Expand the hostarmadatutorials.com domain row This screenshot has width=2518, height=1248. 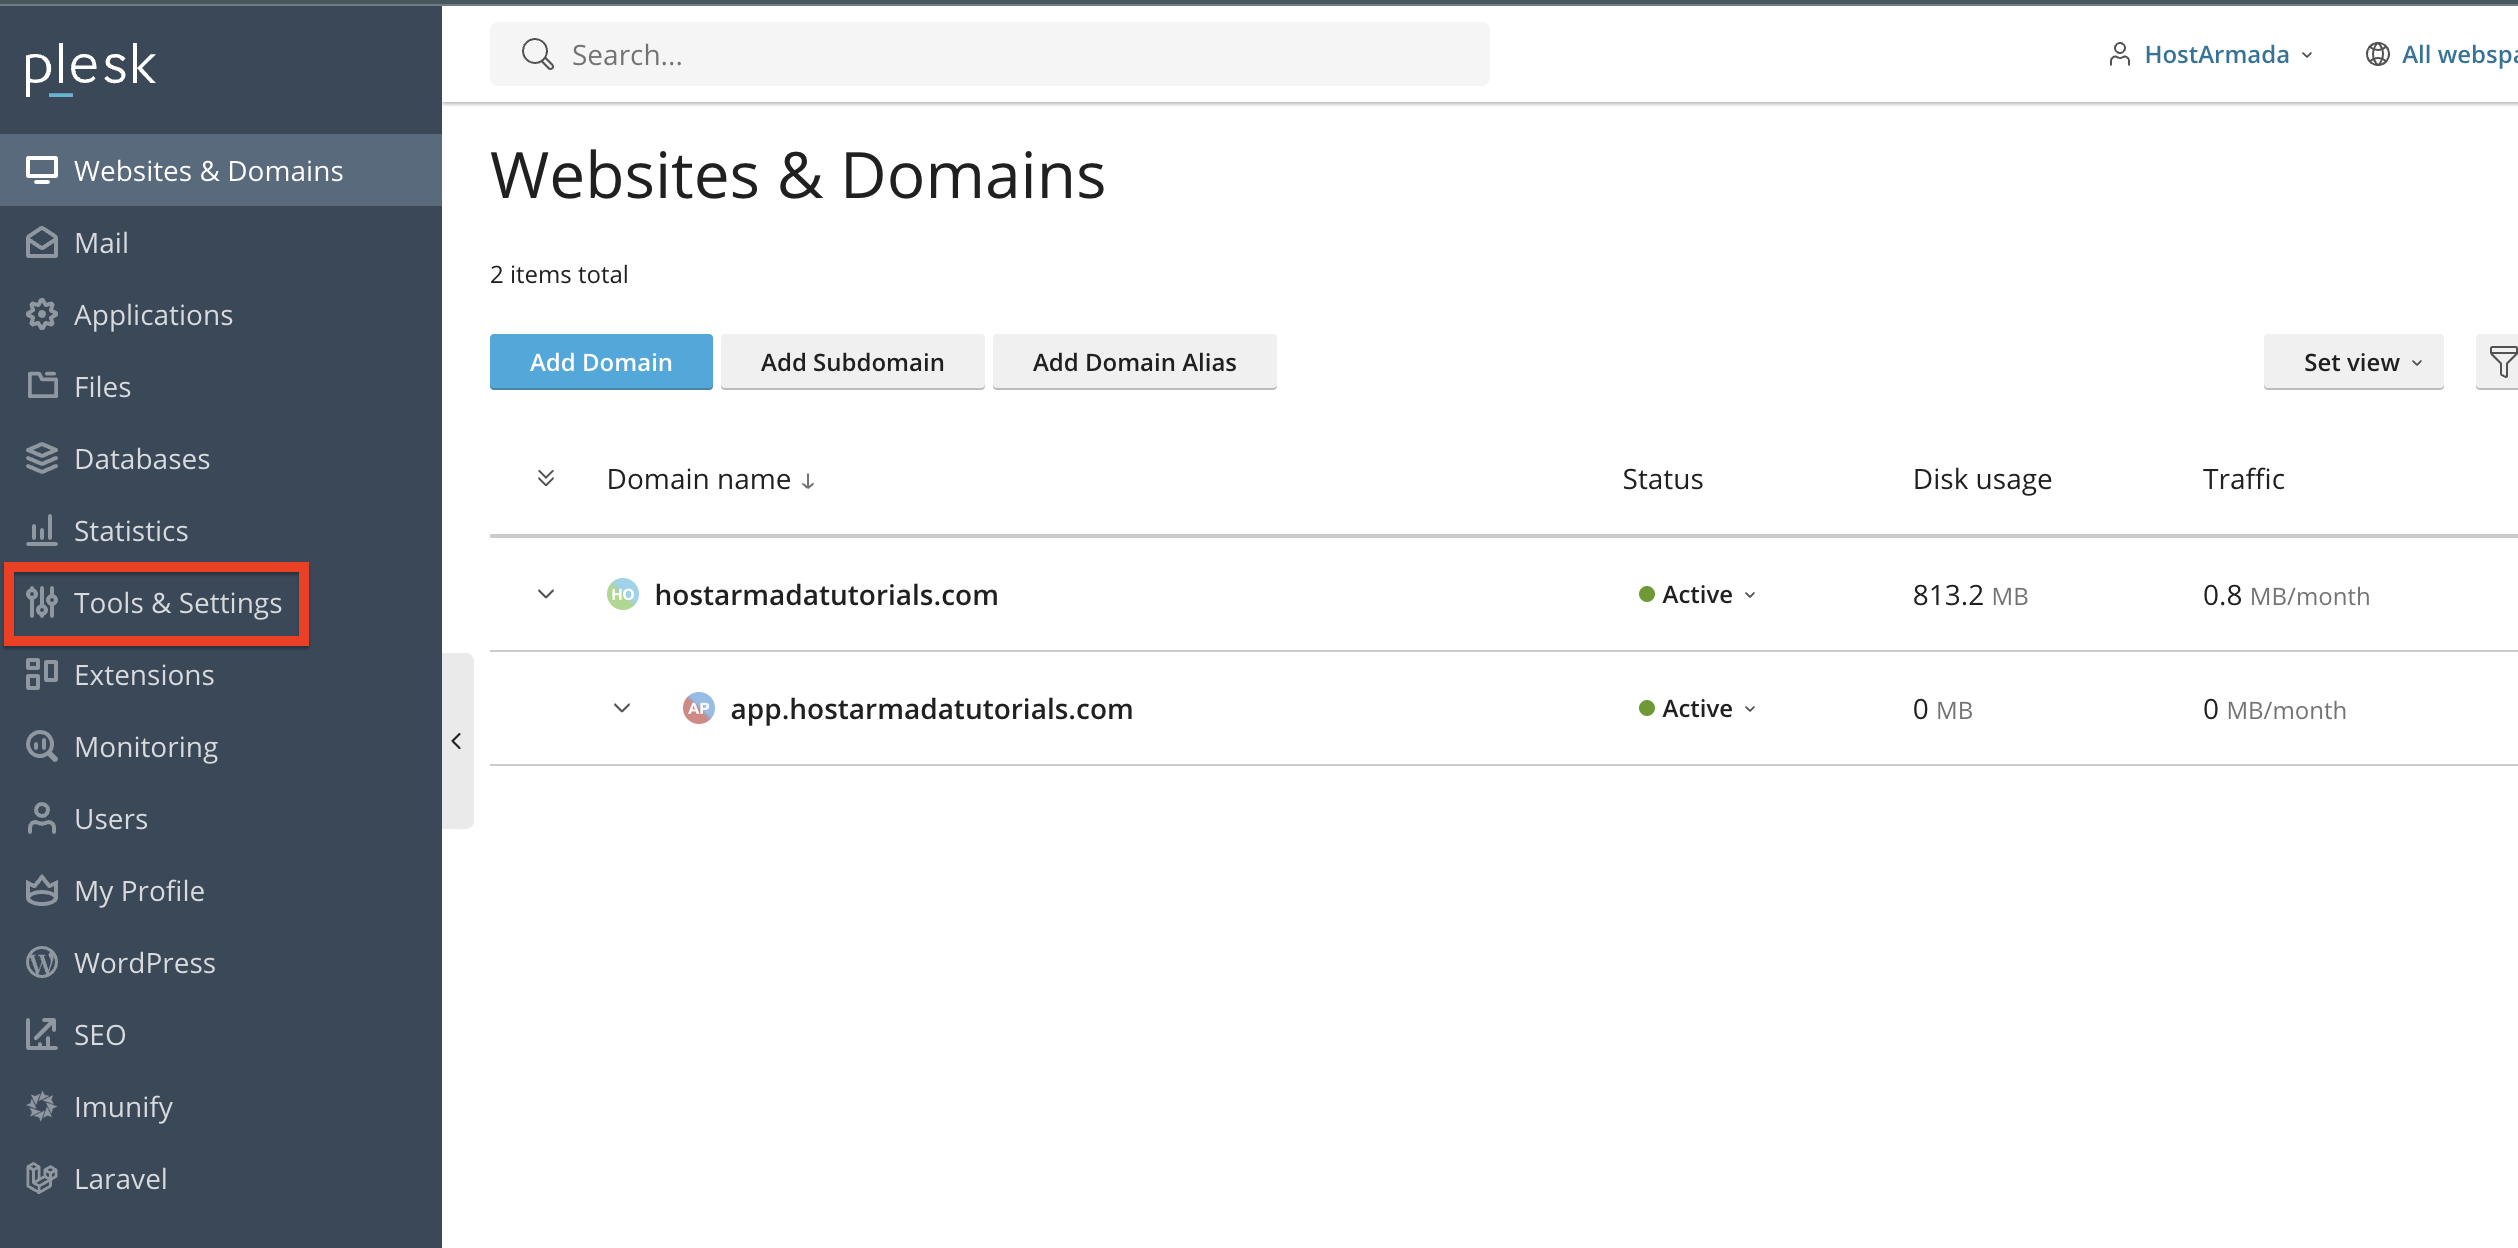click(546, 594)
